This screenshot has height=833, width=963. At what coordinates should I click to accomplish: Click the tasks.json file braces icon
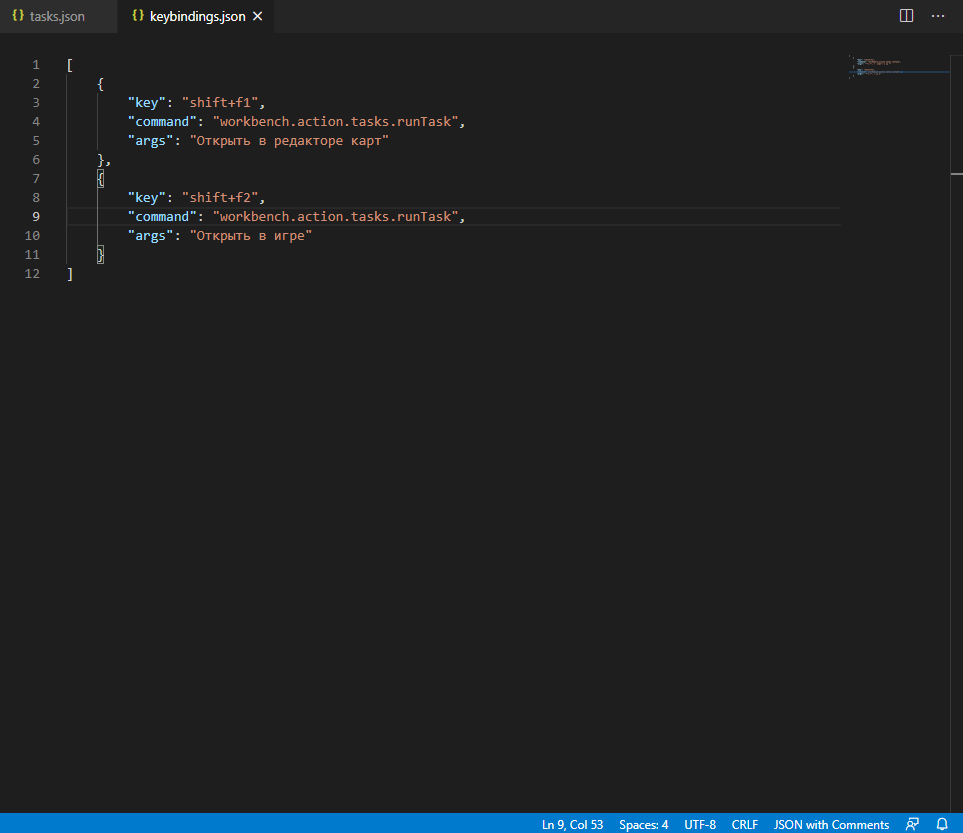pos(18,16)
